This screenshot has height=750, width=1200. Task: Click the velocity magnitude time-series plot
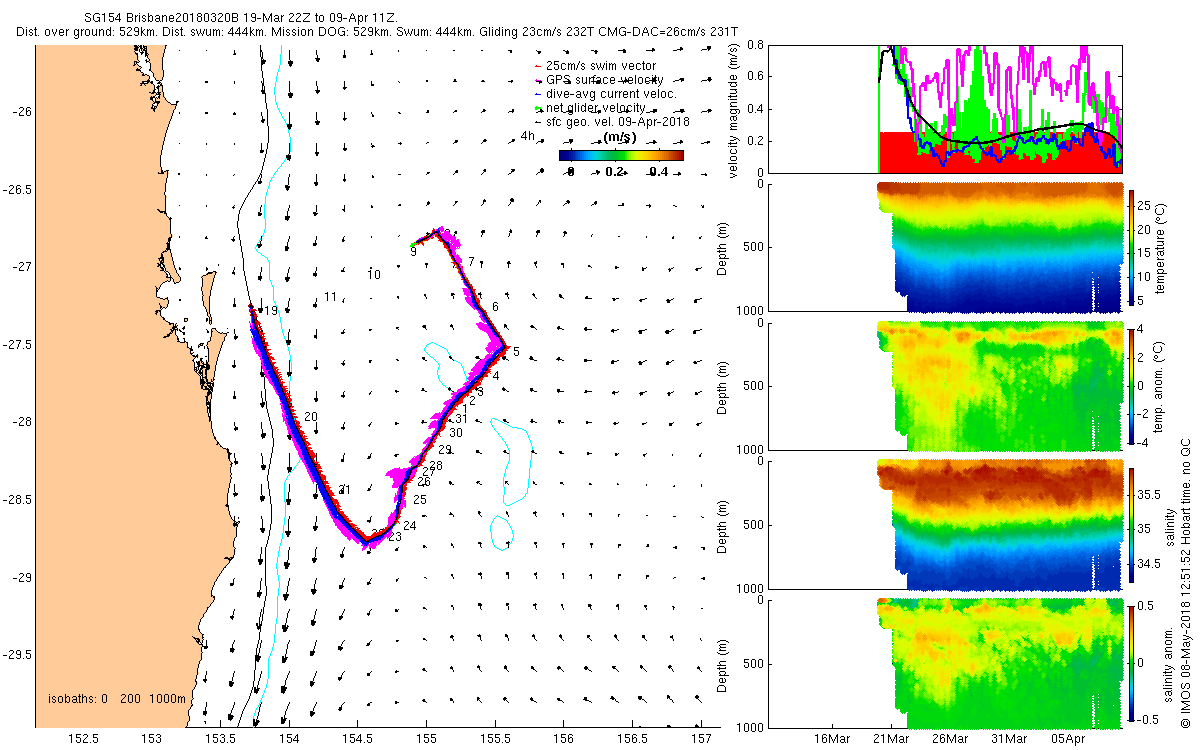(x=945, y=109)
